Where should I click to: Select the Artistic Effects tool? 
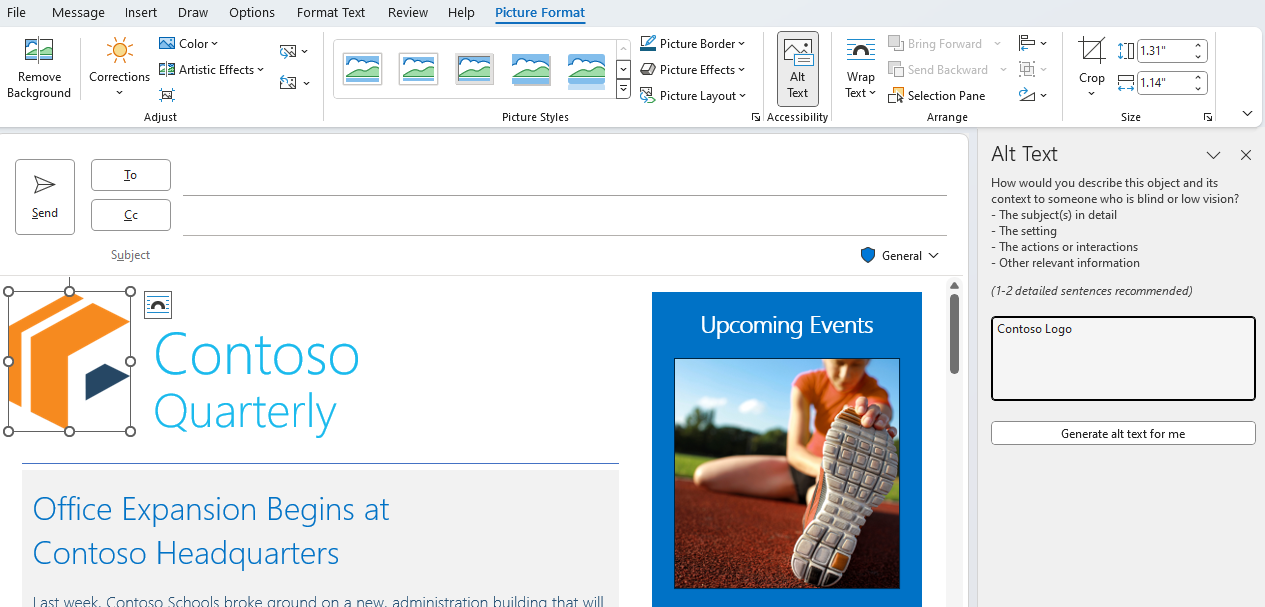click(212, 69)
